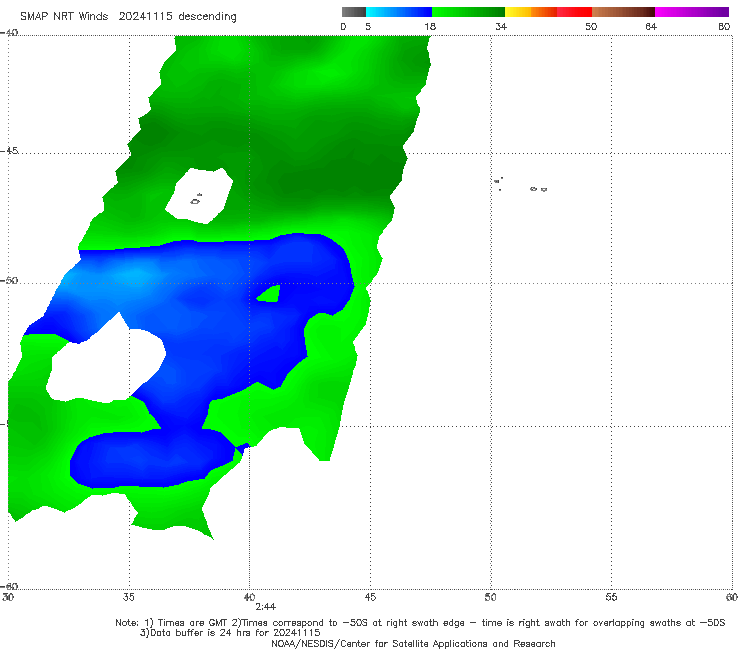
Task: Click the color scale label "34"
Action: [x=501, y=26]
